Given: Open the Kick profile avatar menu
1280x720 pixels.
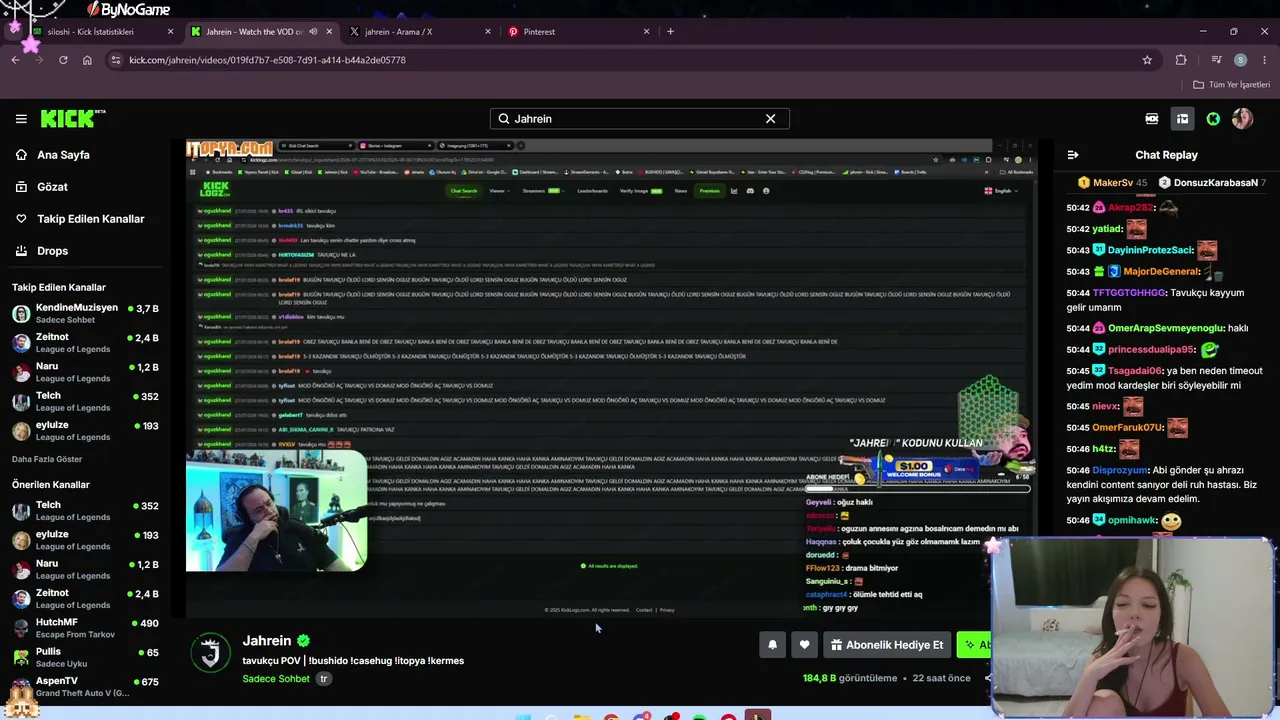Looking at the screenshot, I should click(x=1242, y=119).
